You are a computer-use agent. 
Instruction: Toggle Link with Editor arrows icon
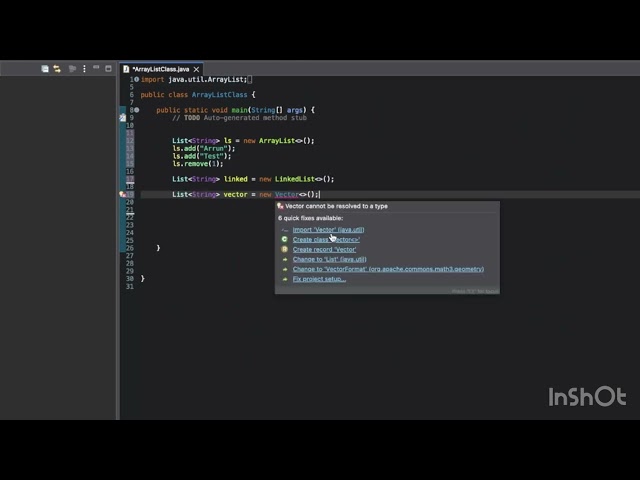point(57,69)
